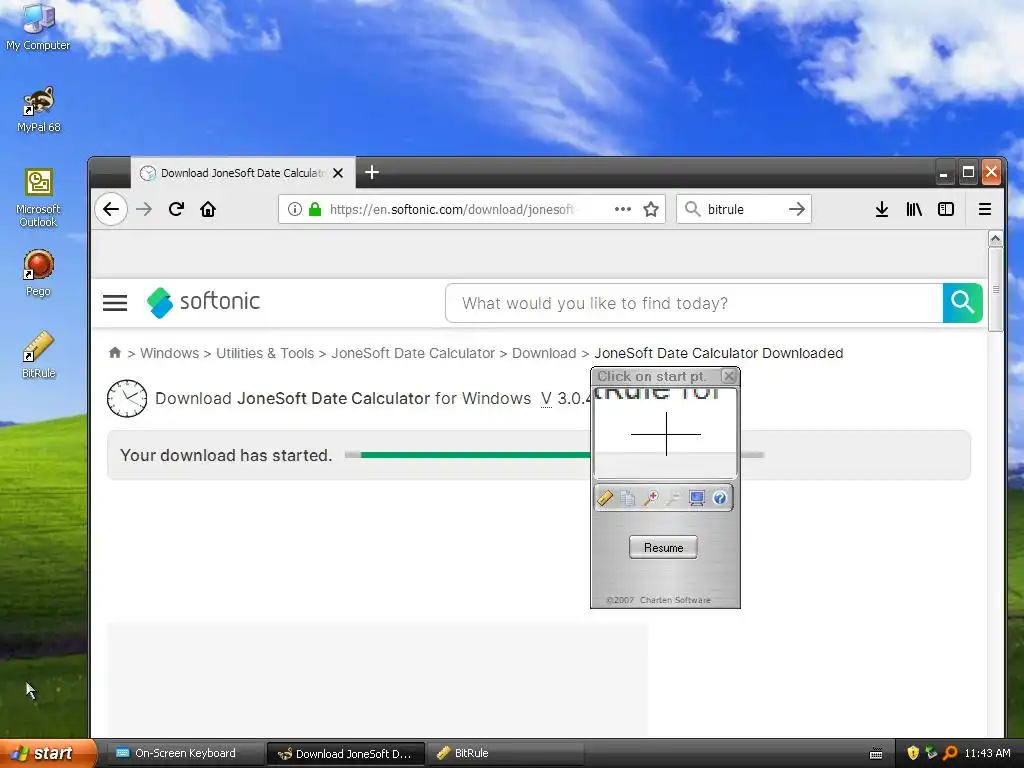Zoom out with BitRule's magnifier minus icon
This screenshot has width=1024, height=768.
point(673,498)
